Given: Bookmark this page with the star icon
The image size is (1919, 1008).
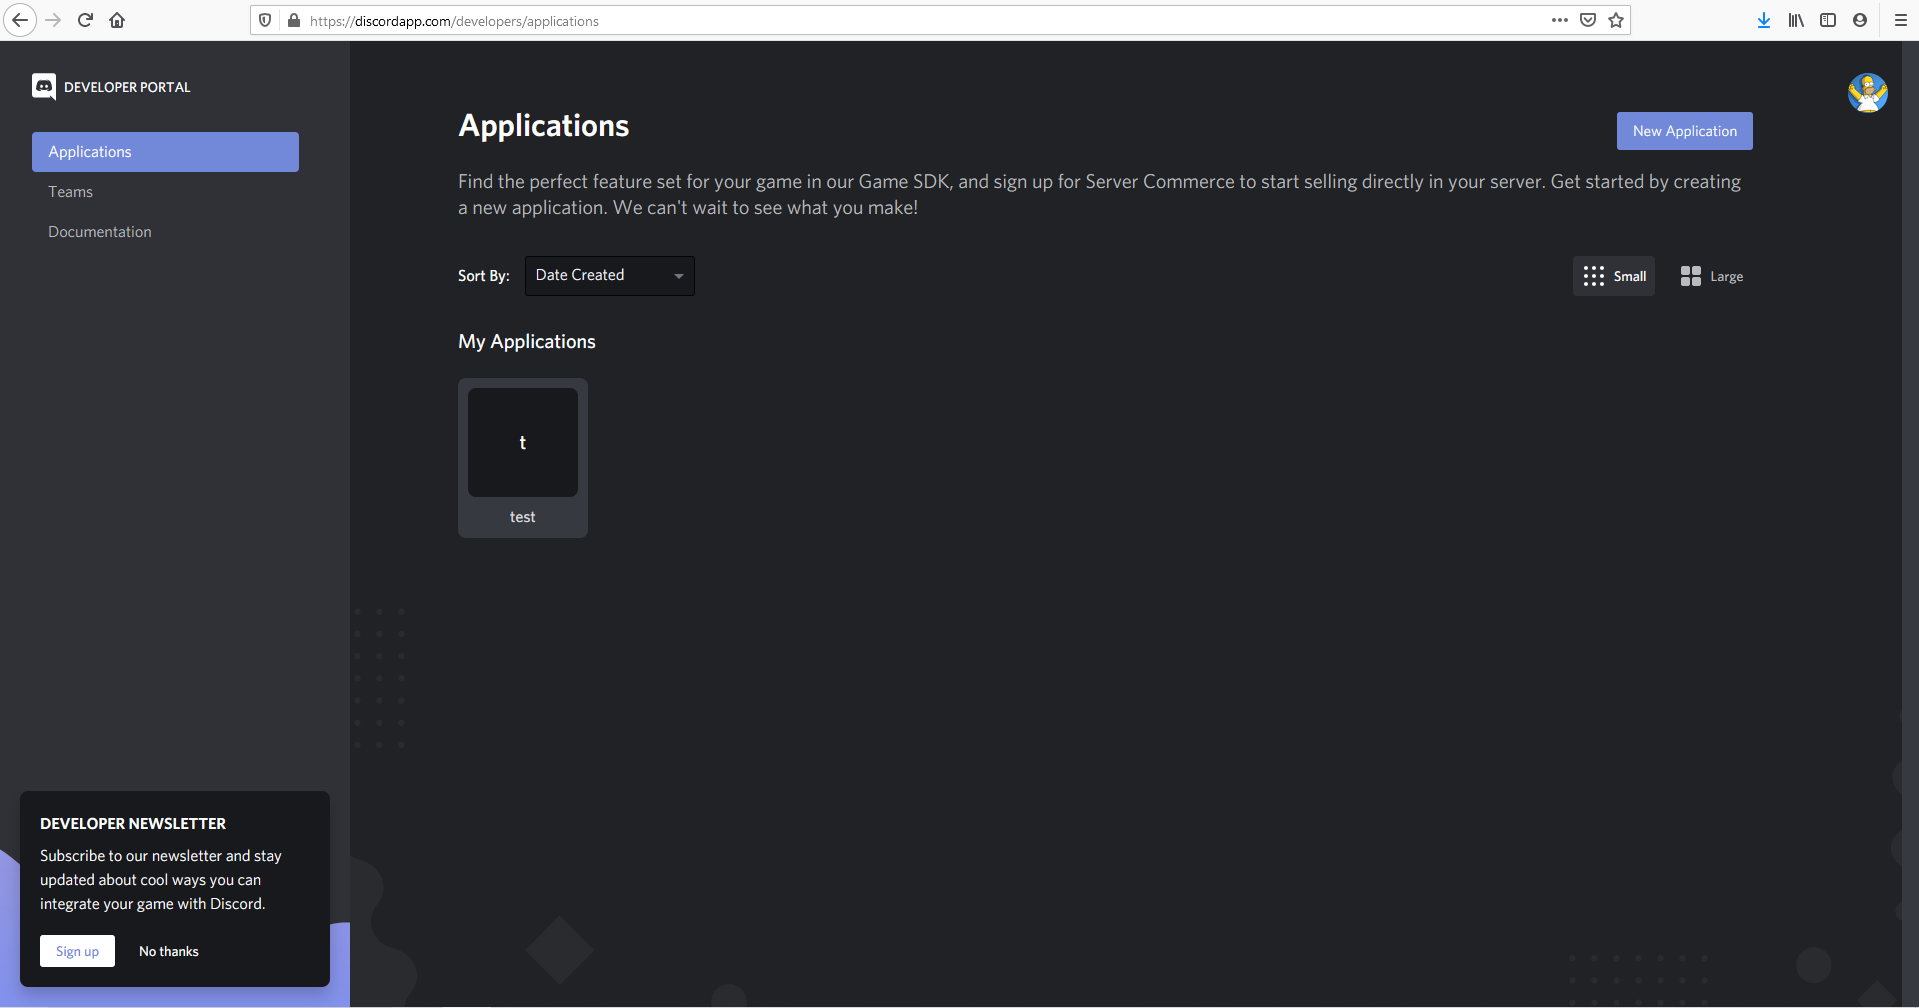Looking at the screenshot, I should click(x=1616, y=20).
